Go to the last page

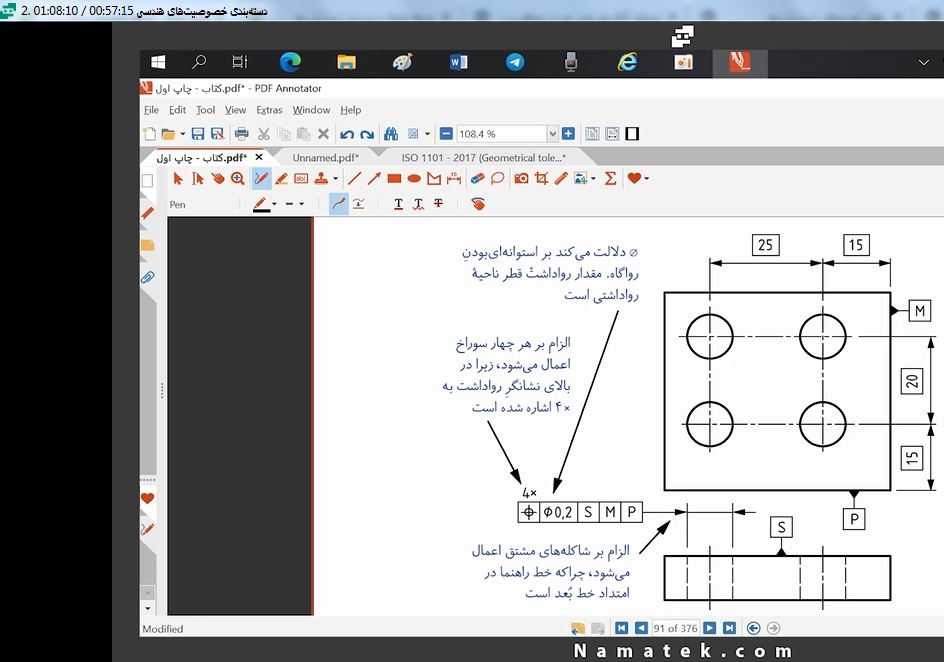point(729,628)
